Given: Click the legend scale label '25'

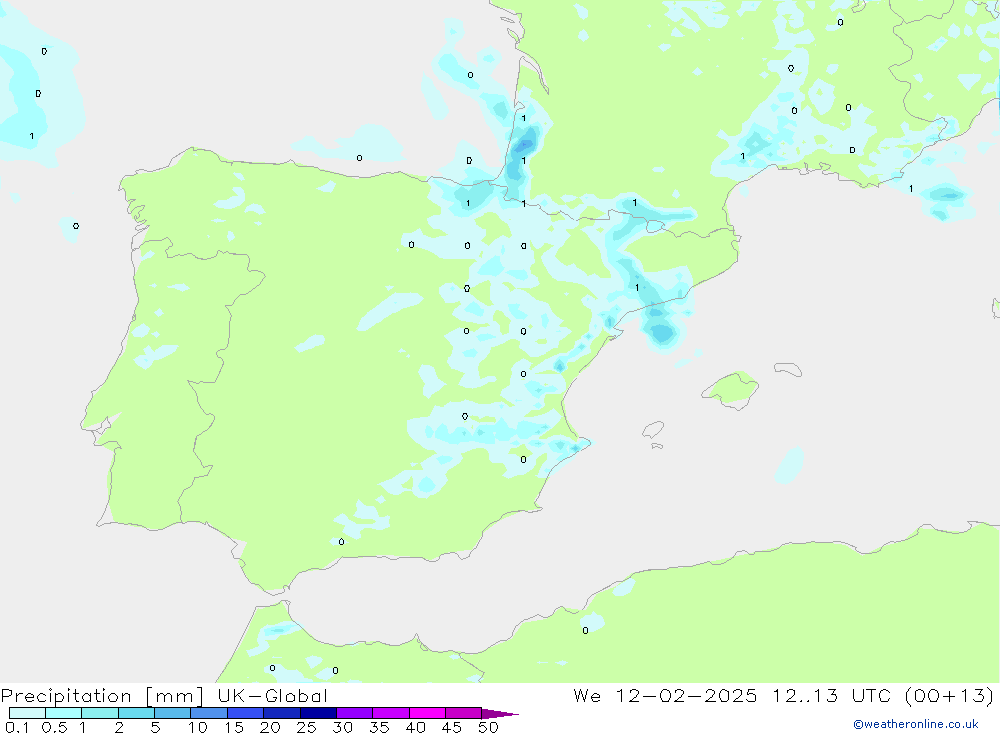Looking at the screenshot, I should coord(307,727).
